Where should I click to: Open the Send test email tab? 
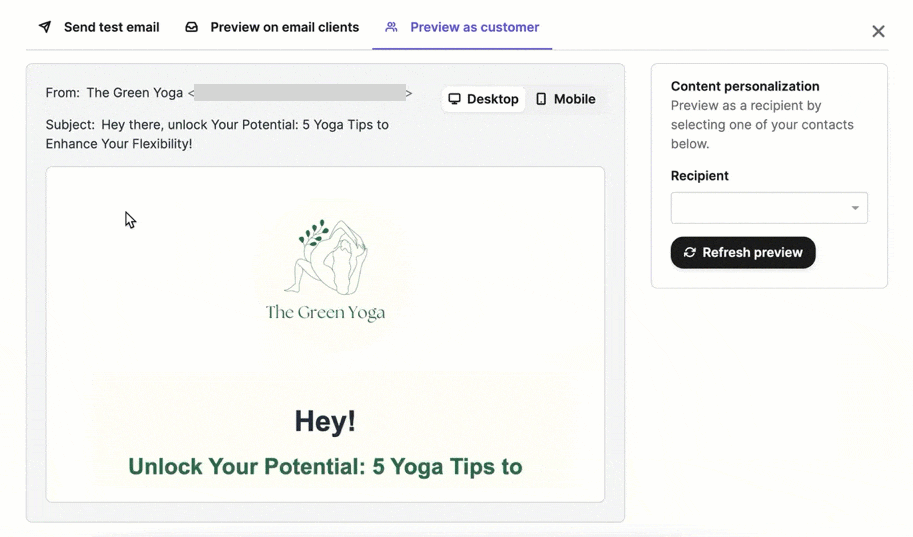coord(99,27)
